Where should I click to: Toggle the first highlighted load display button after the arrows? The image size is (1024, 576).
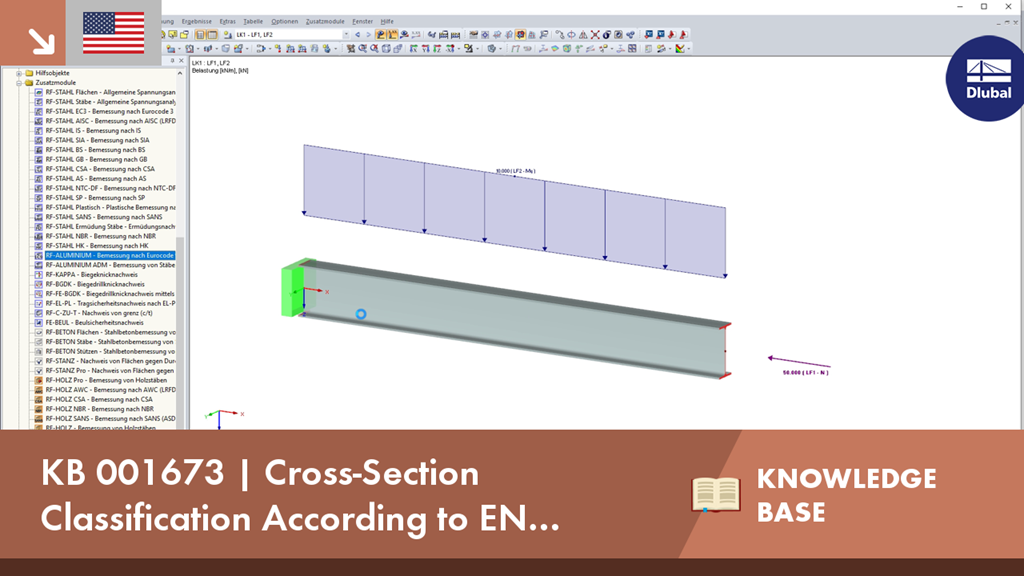click(380, 35)
